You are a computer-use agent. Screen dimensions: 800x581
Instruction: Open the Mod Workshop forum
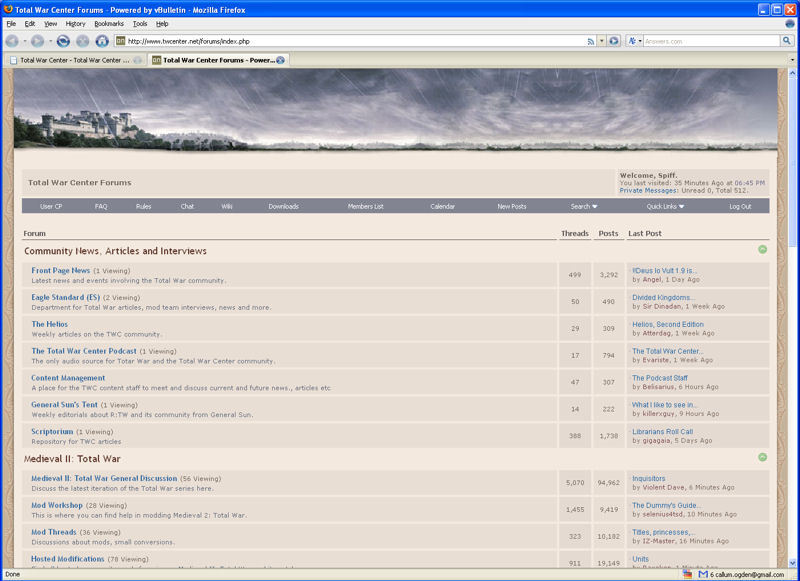pyautogui.click(x=57, y=506)
